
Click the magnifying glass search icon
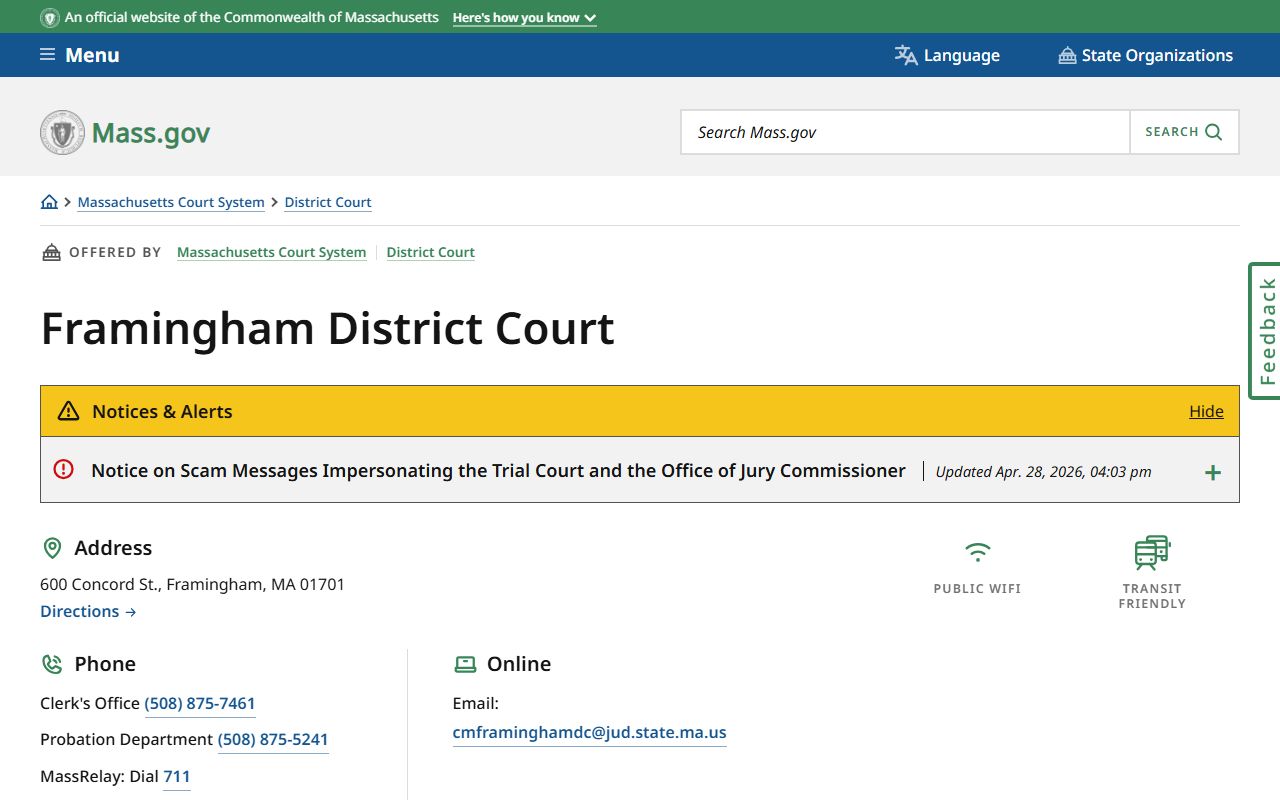pyautogui.click(x=1214, y=132)
